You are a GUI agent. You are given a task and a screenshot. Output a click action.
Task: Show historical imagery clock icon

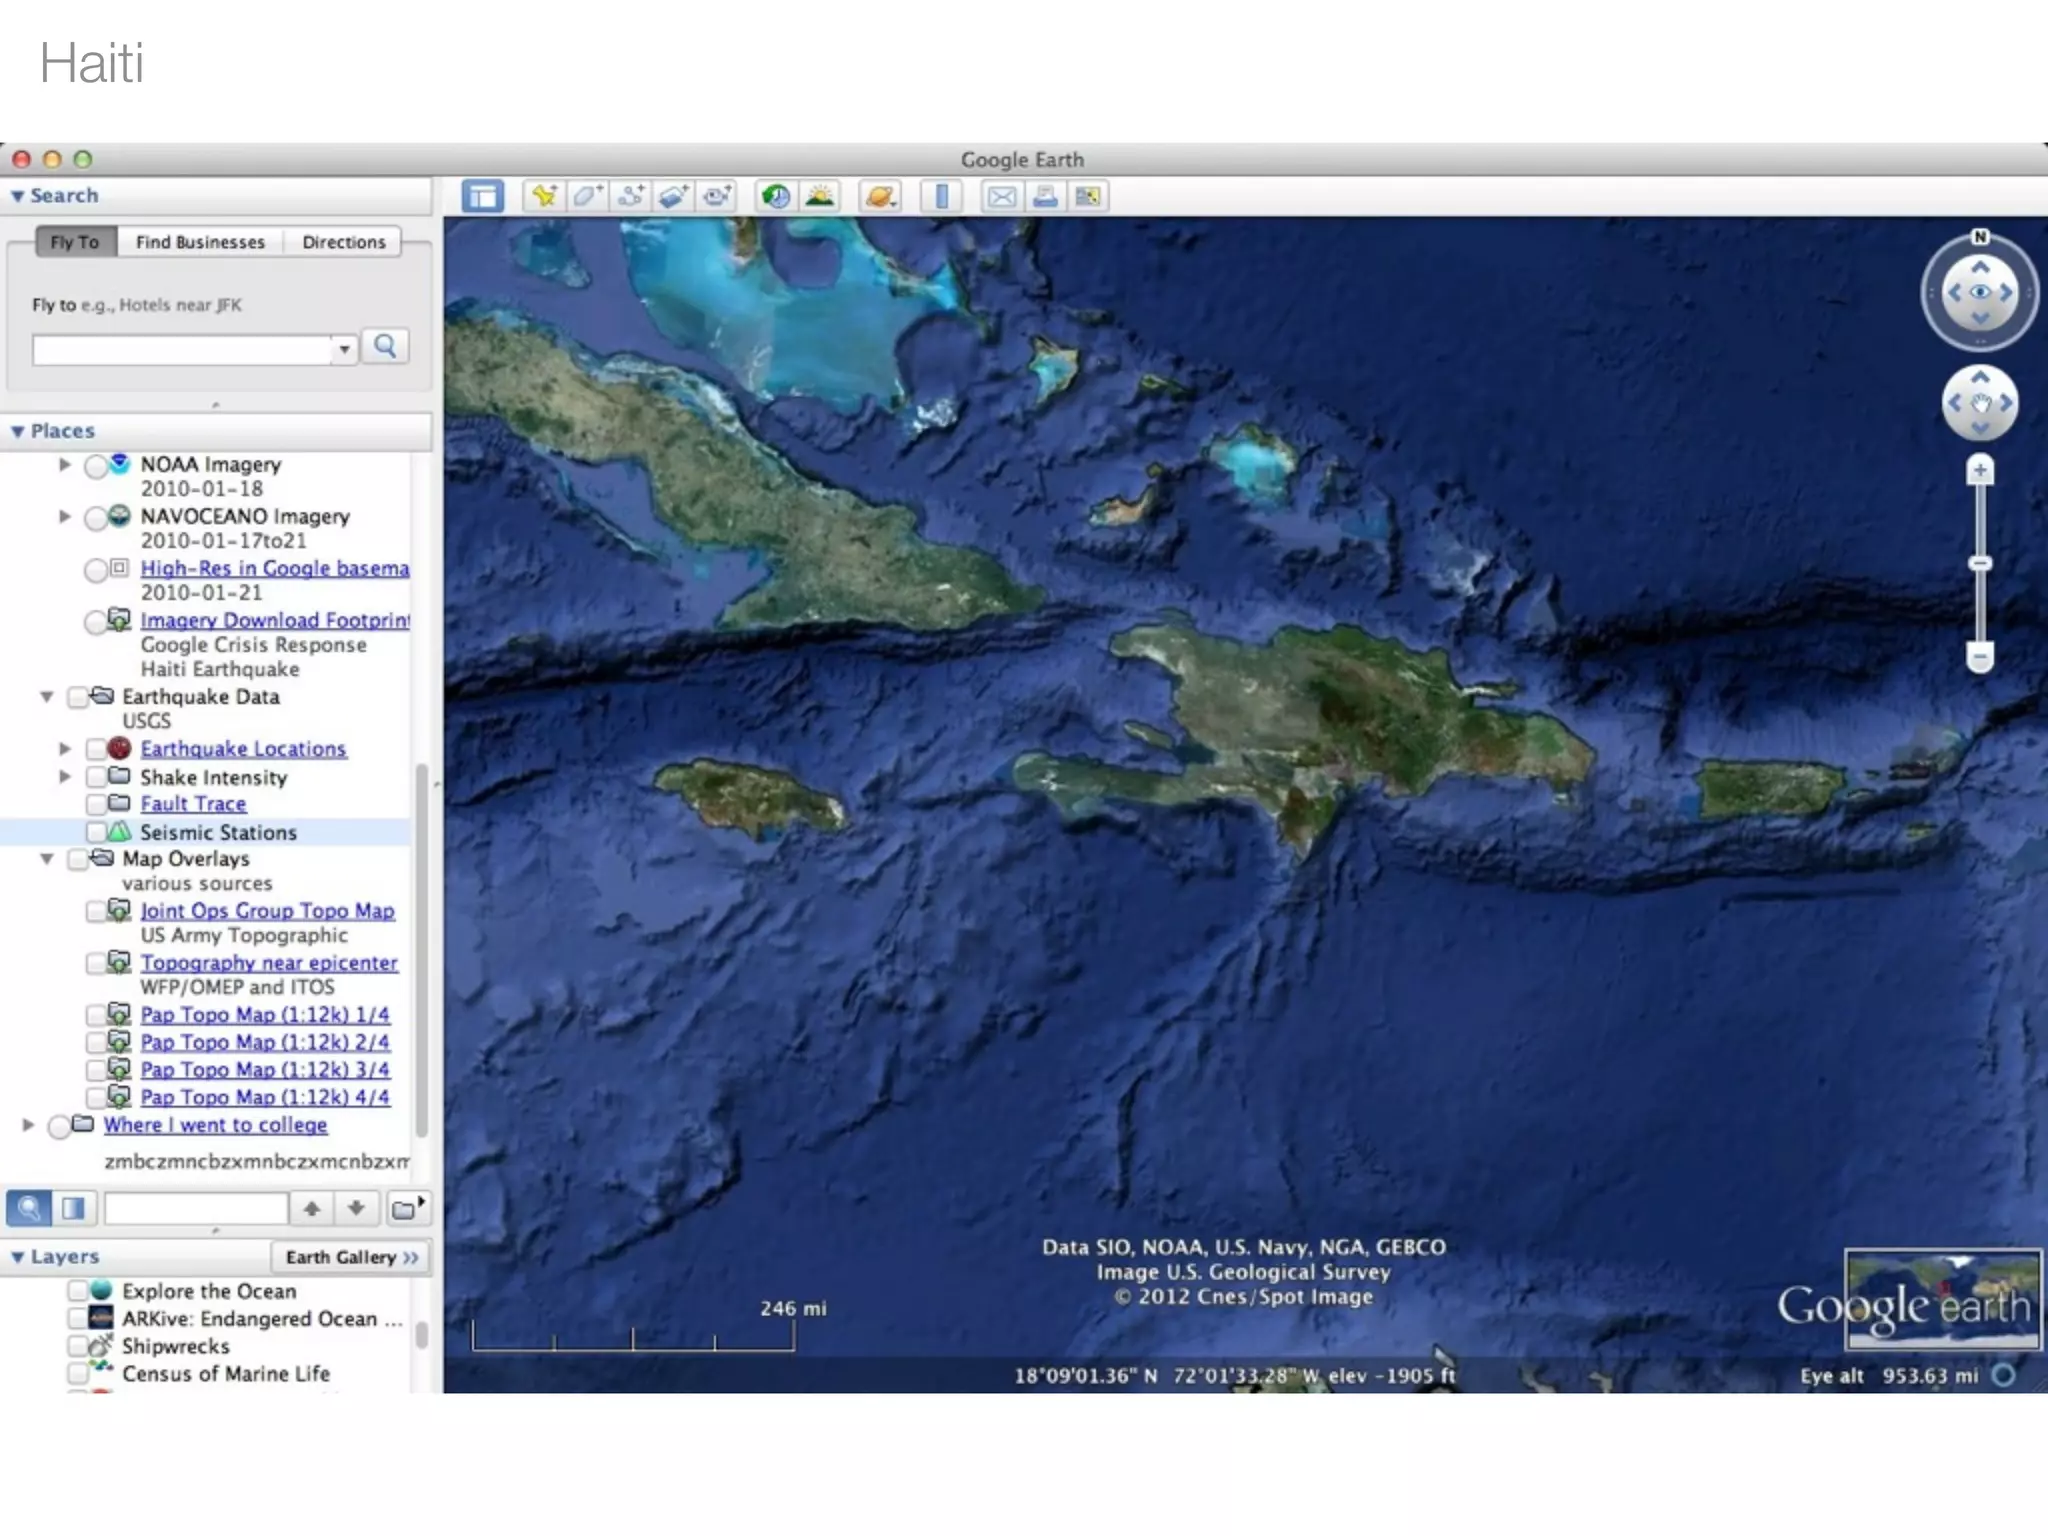(x=776, y=196)
